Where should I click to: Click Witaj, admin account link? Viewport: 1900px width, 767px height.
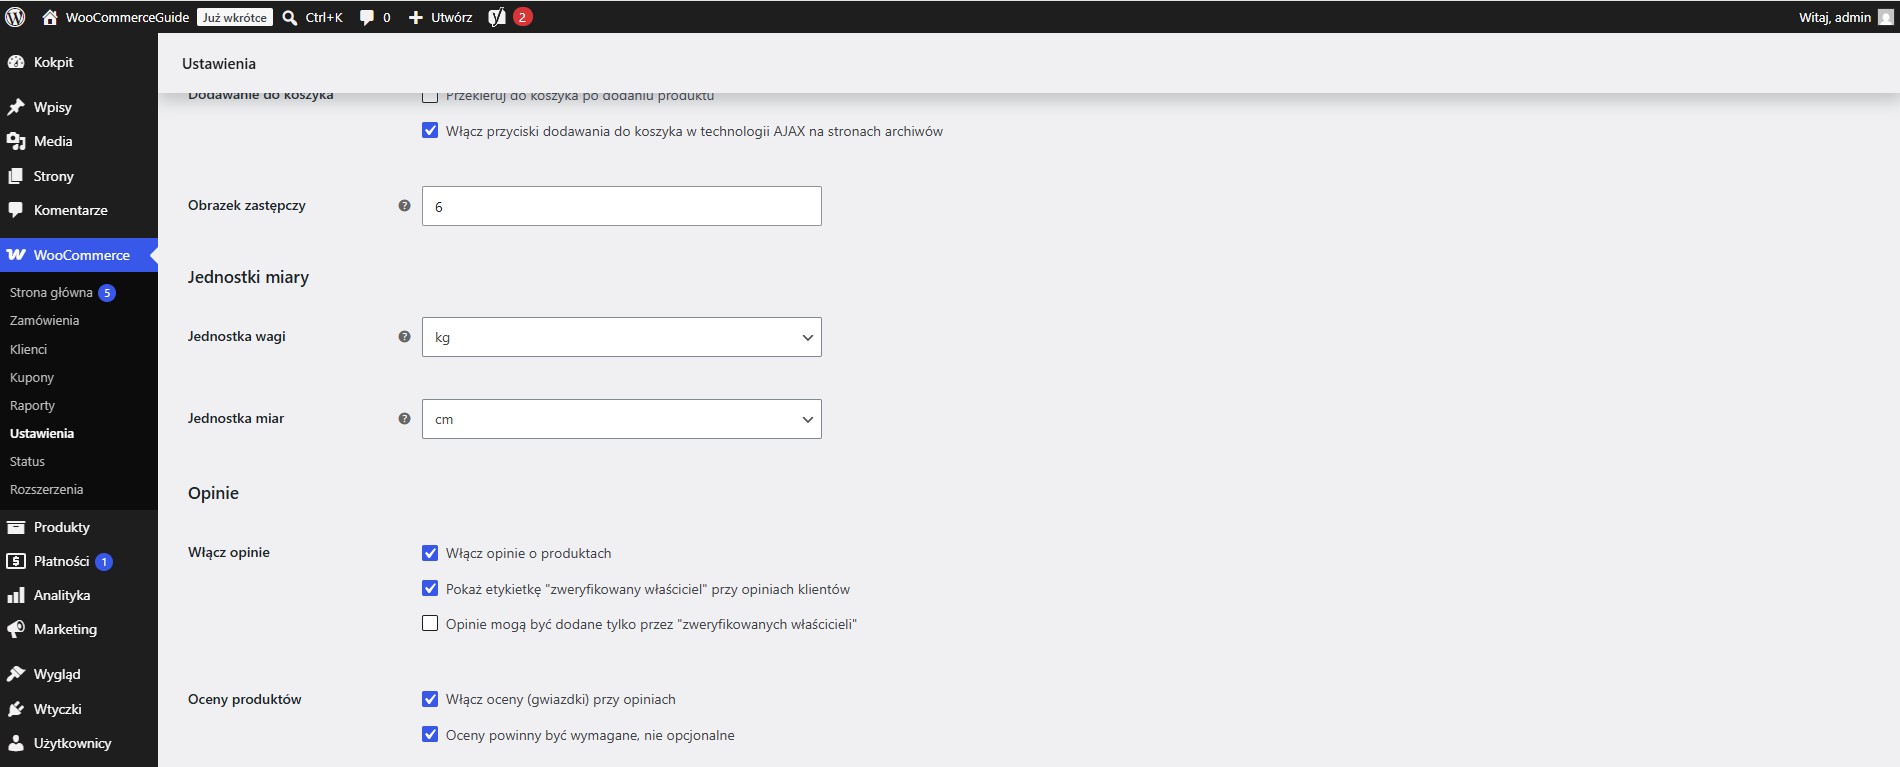[x=1835, y=17]
